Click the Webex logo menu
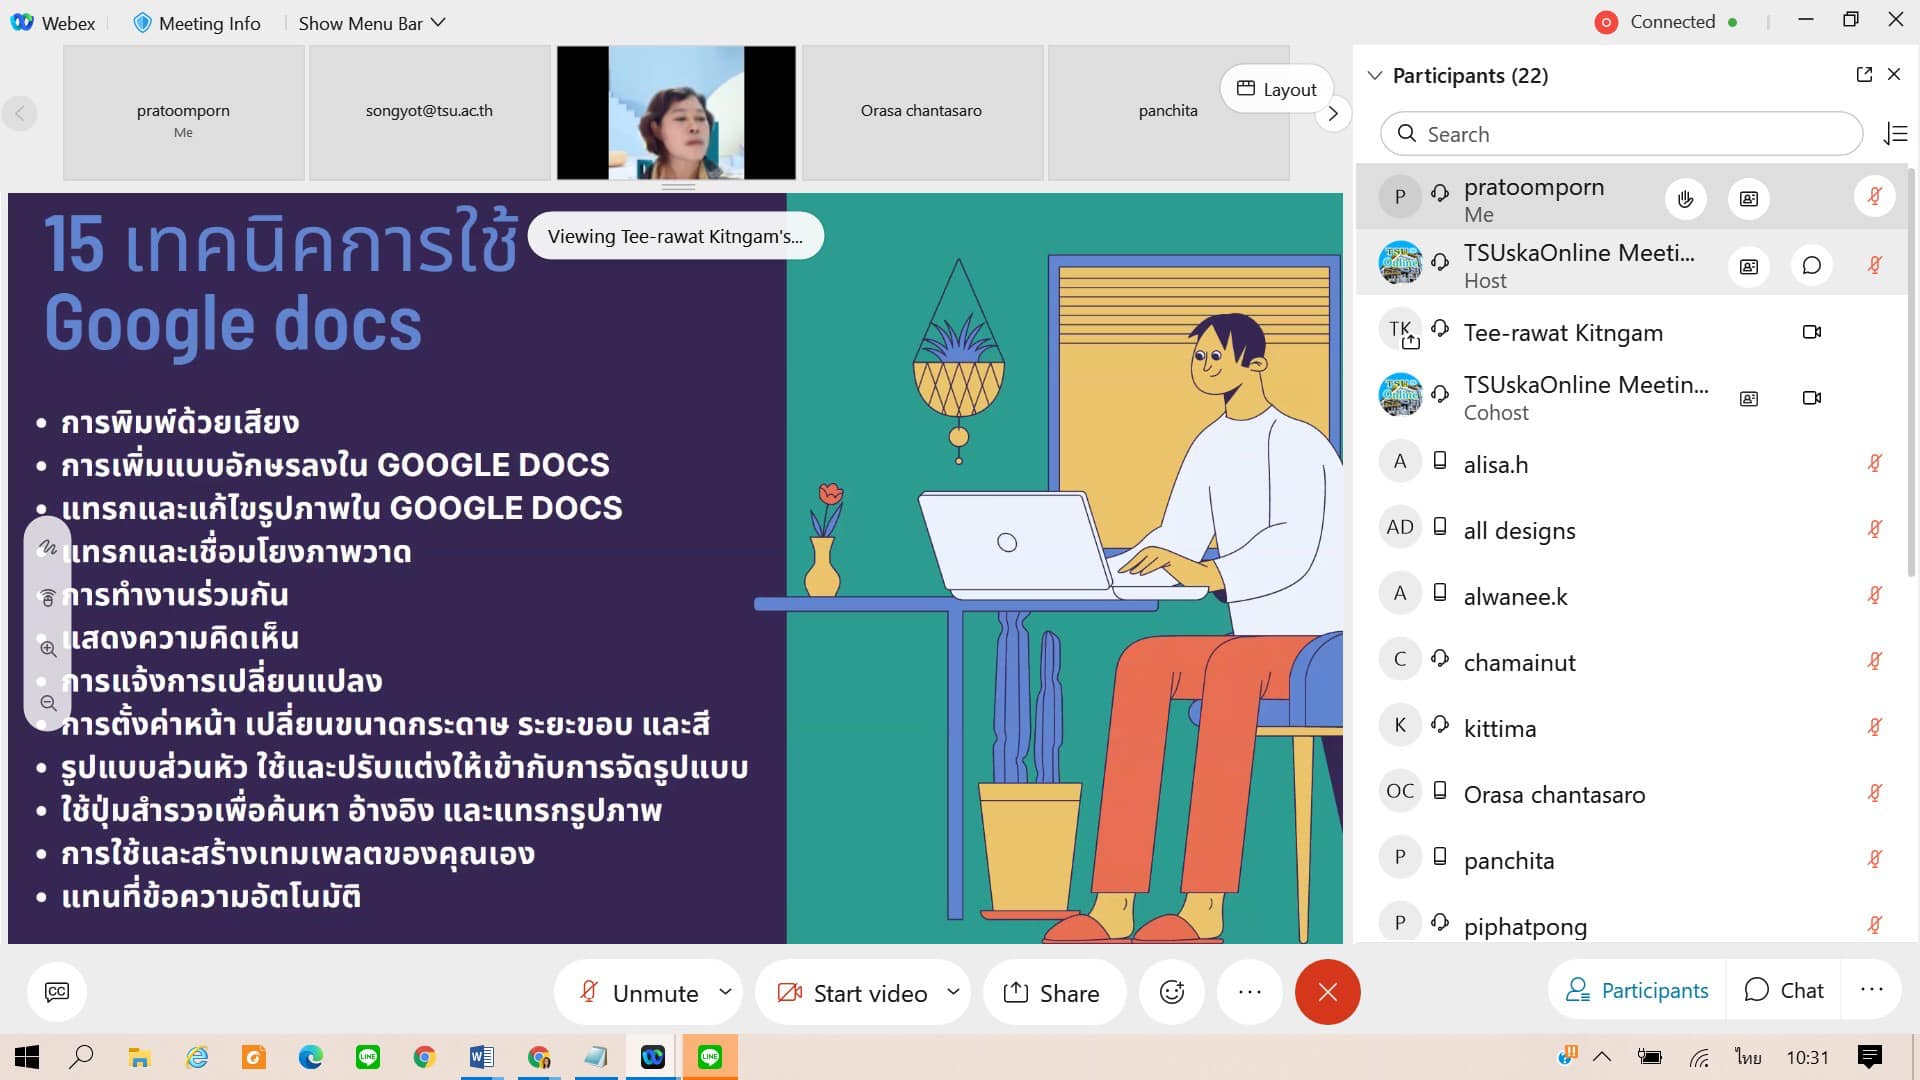 (53, 23)
